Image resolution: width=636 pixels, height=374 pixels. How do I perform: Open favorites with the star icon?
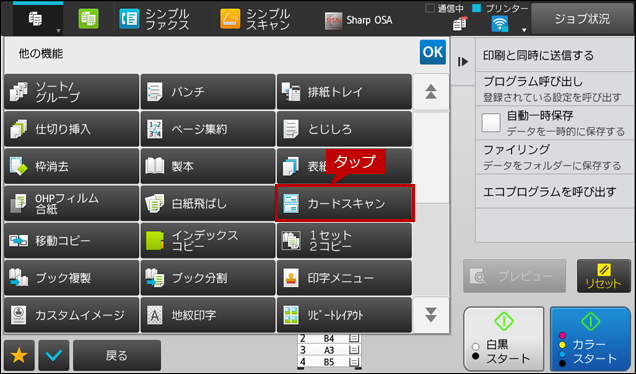[19, 356]
